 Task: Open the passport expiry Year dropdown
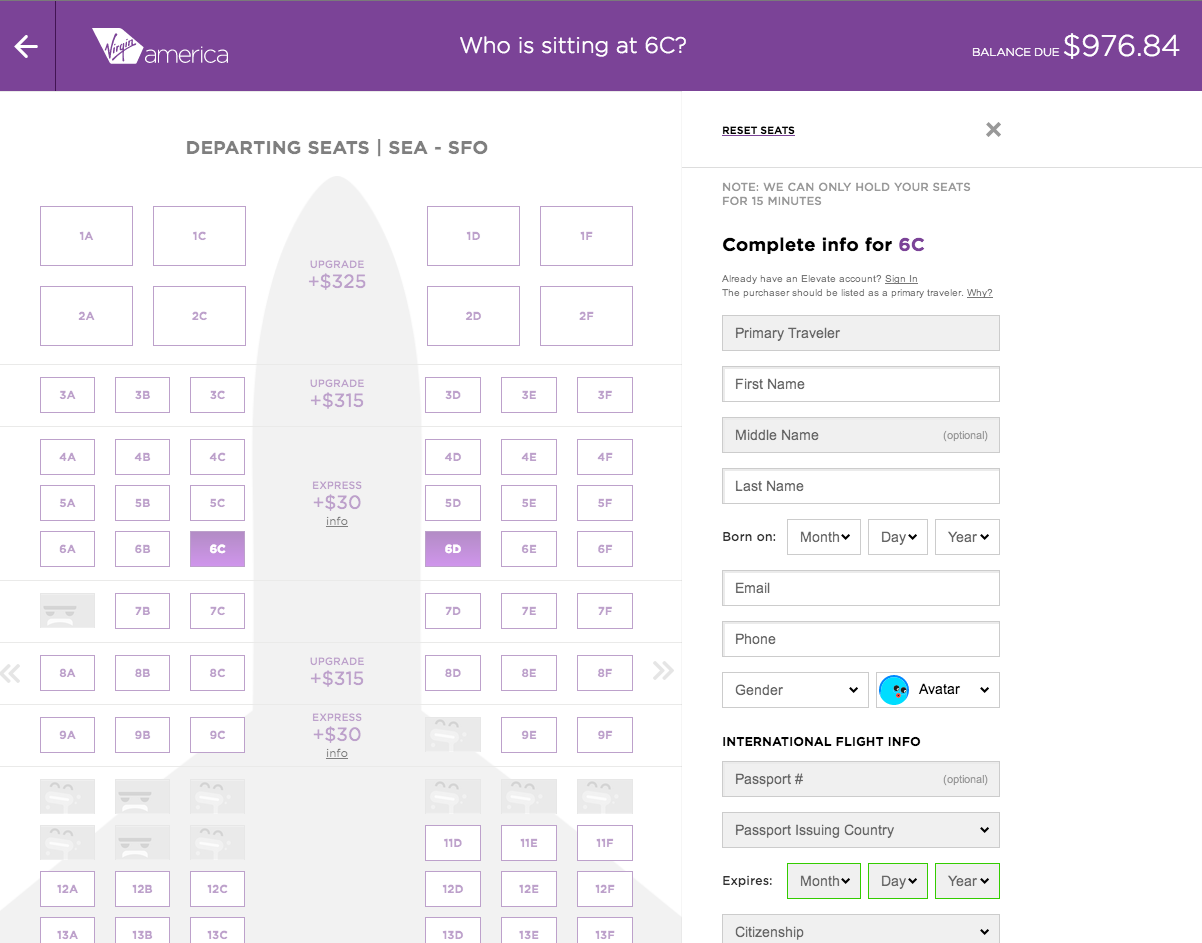967,881
